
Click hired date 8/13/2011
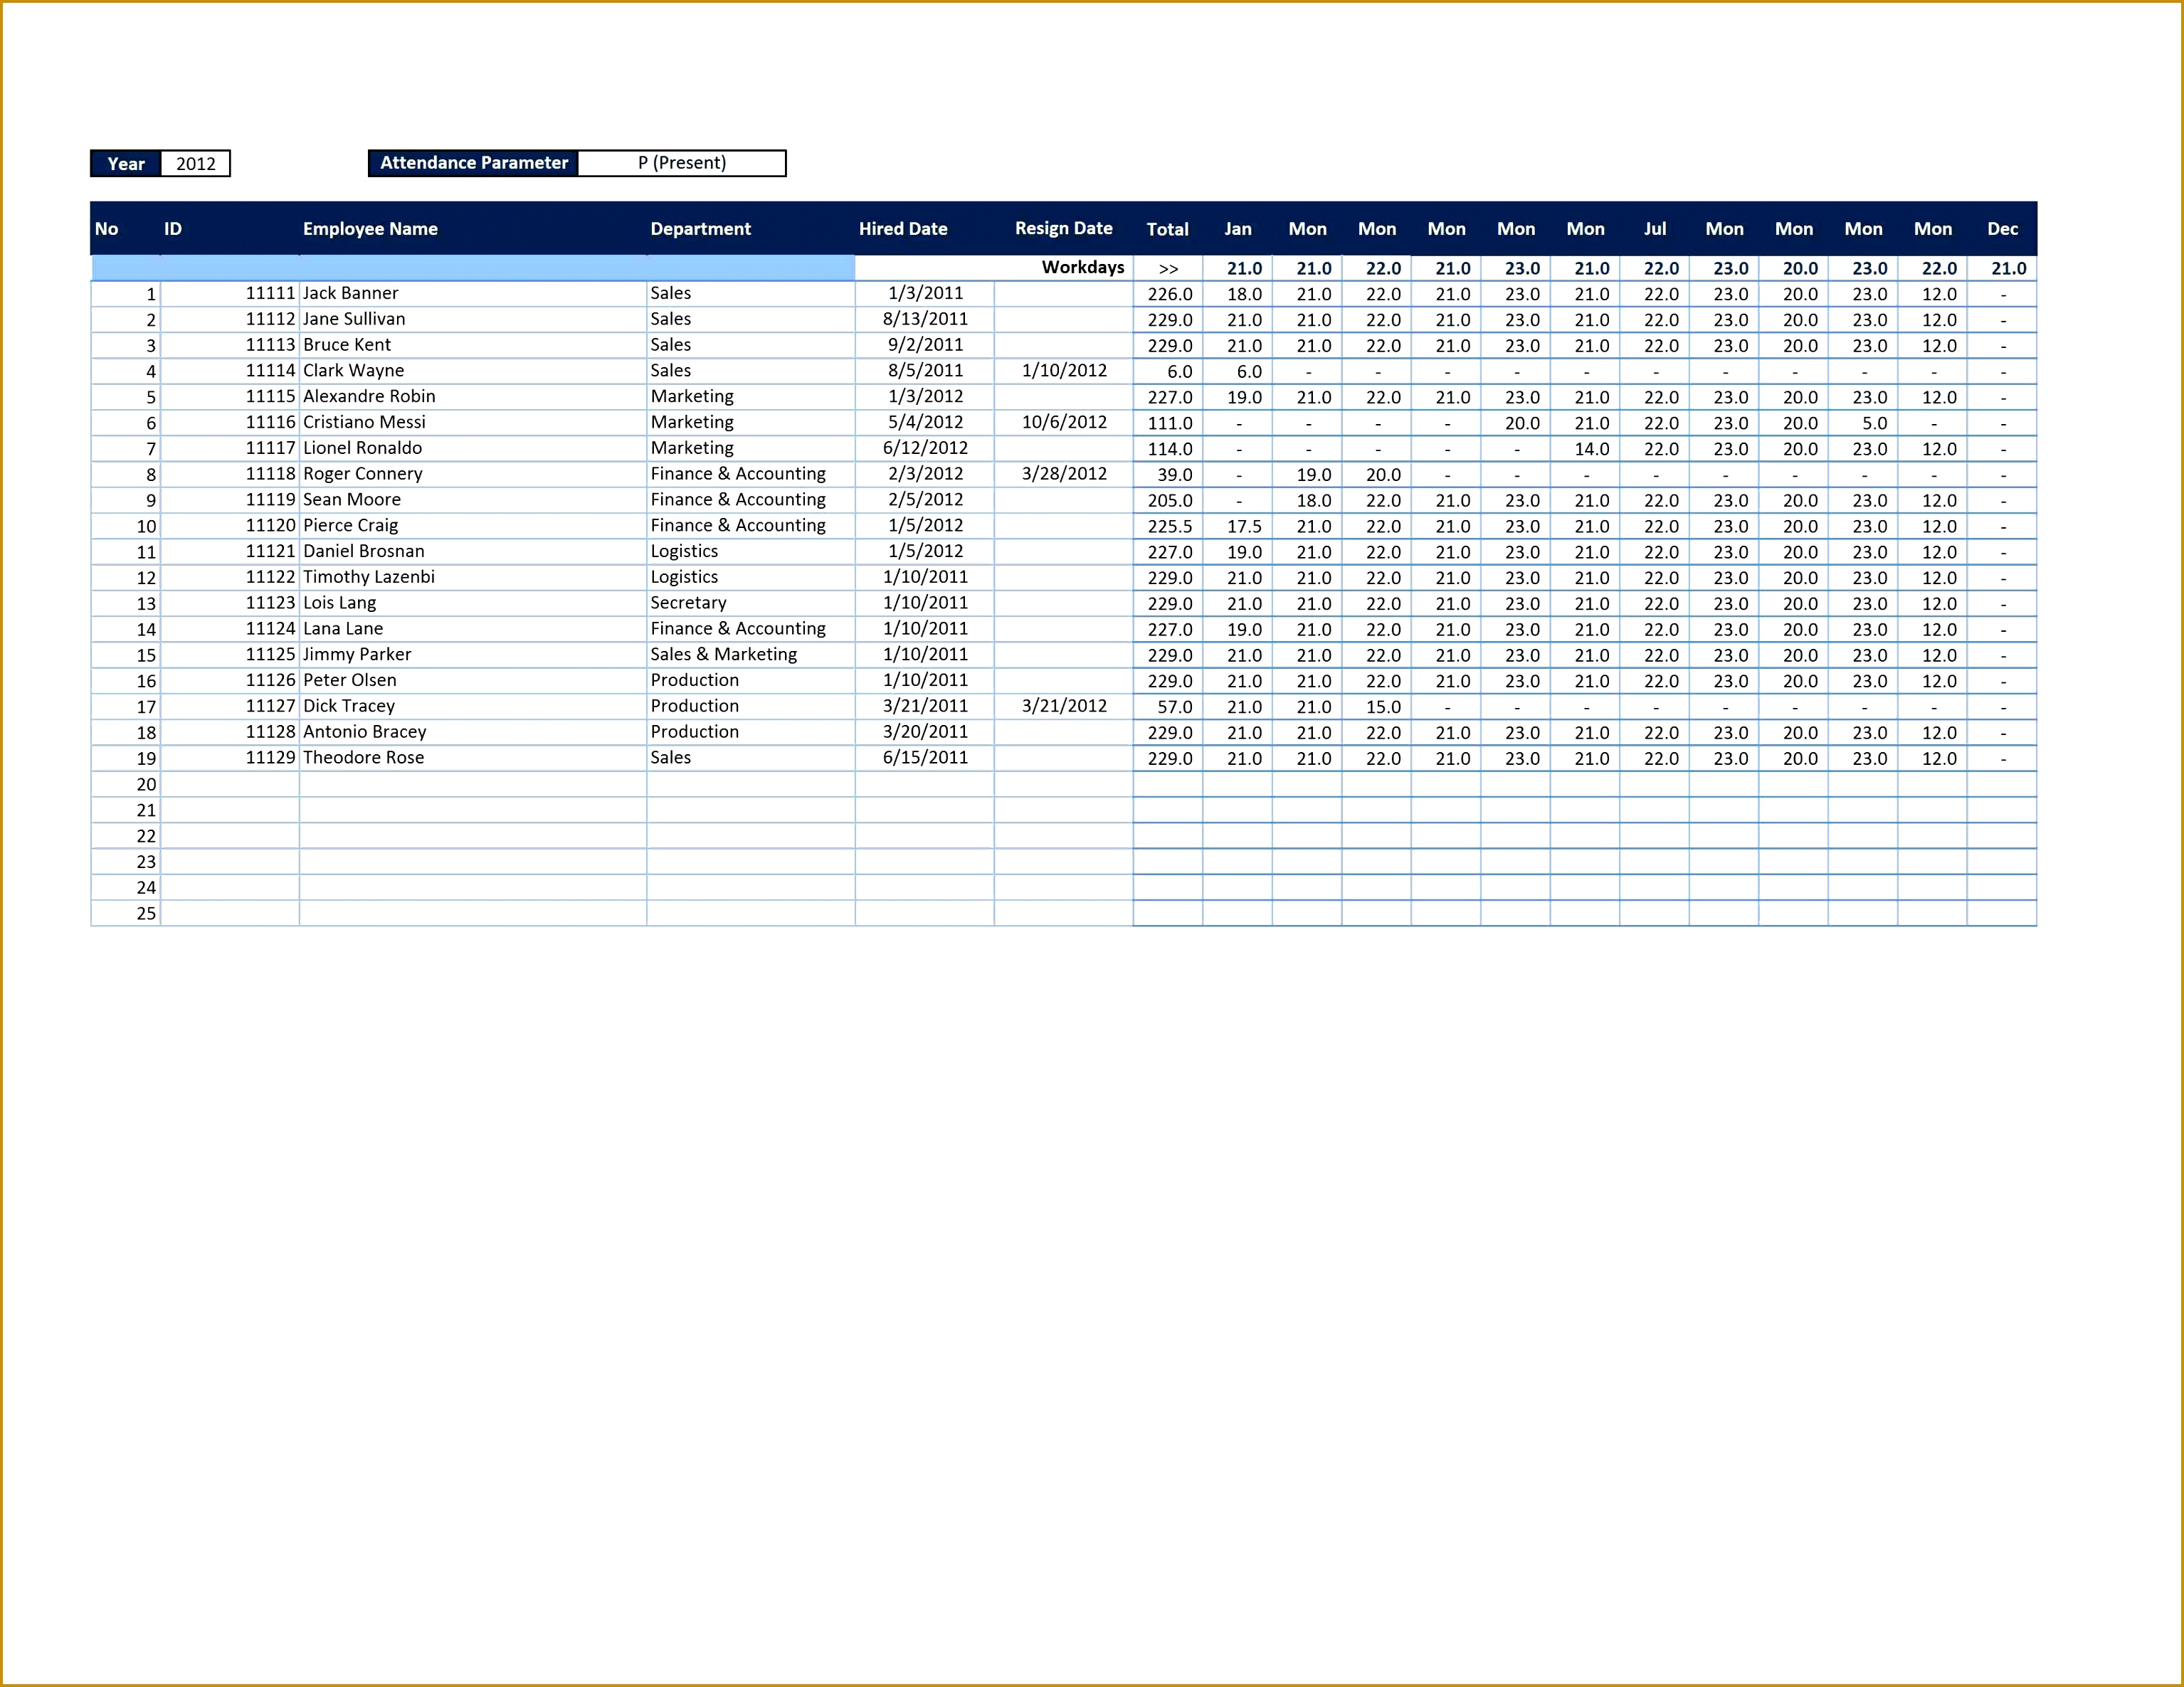pyautogui.click(x=925, y=319)
